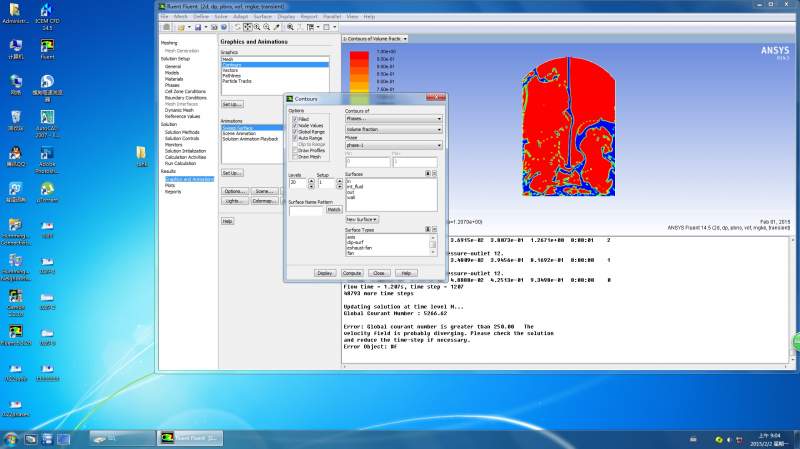This screenshot has height=449, width=800.
Task: Open the Volume fraction dropdown
Action: [x=393, y=129]
